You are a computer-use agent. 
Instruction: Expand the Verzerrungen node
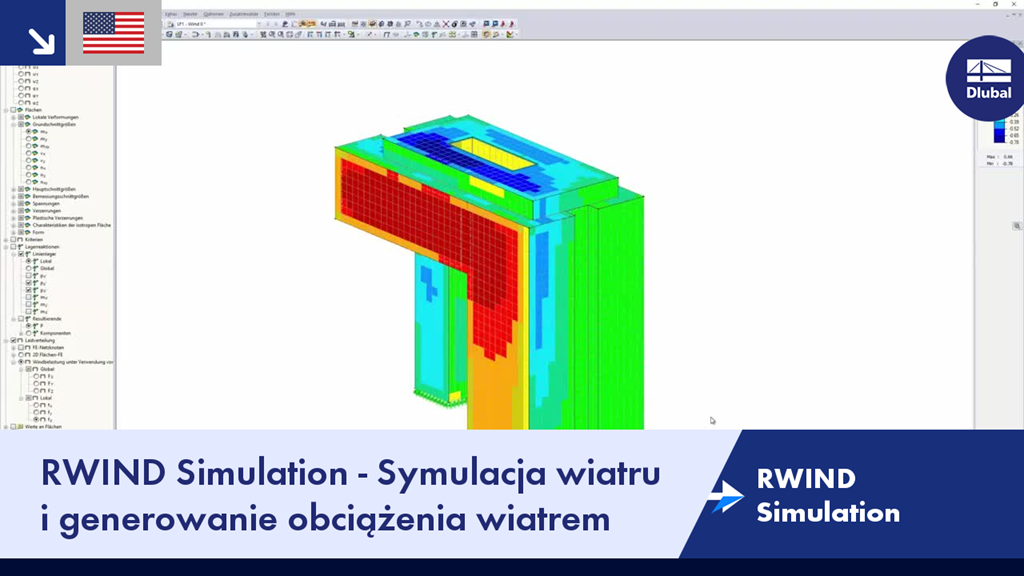coord(14,210)
